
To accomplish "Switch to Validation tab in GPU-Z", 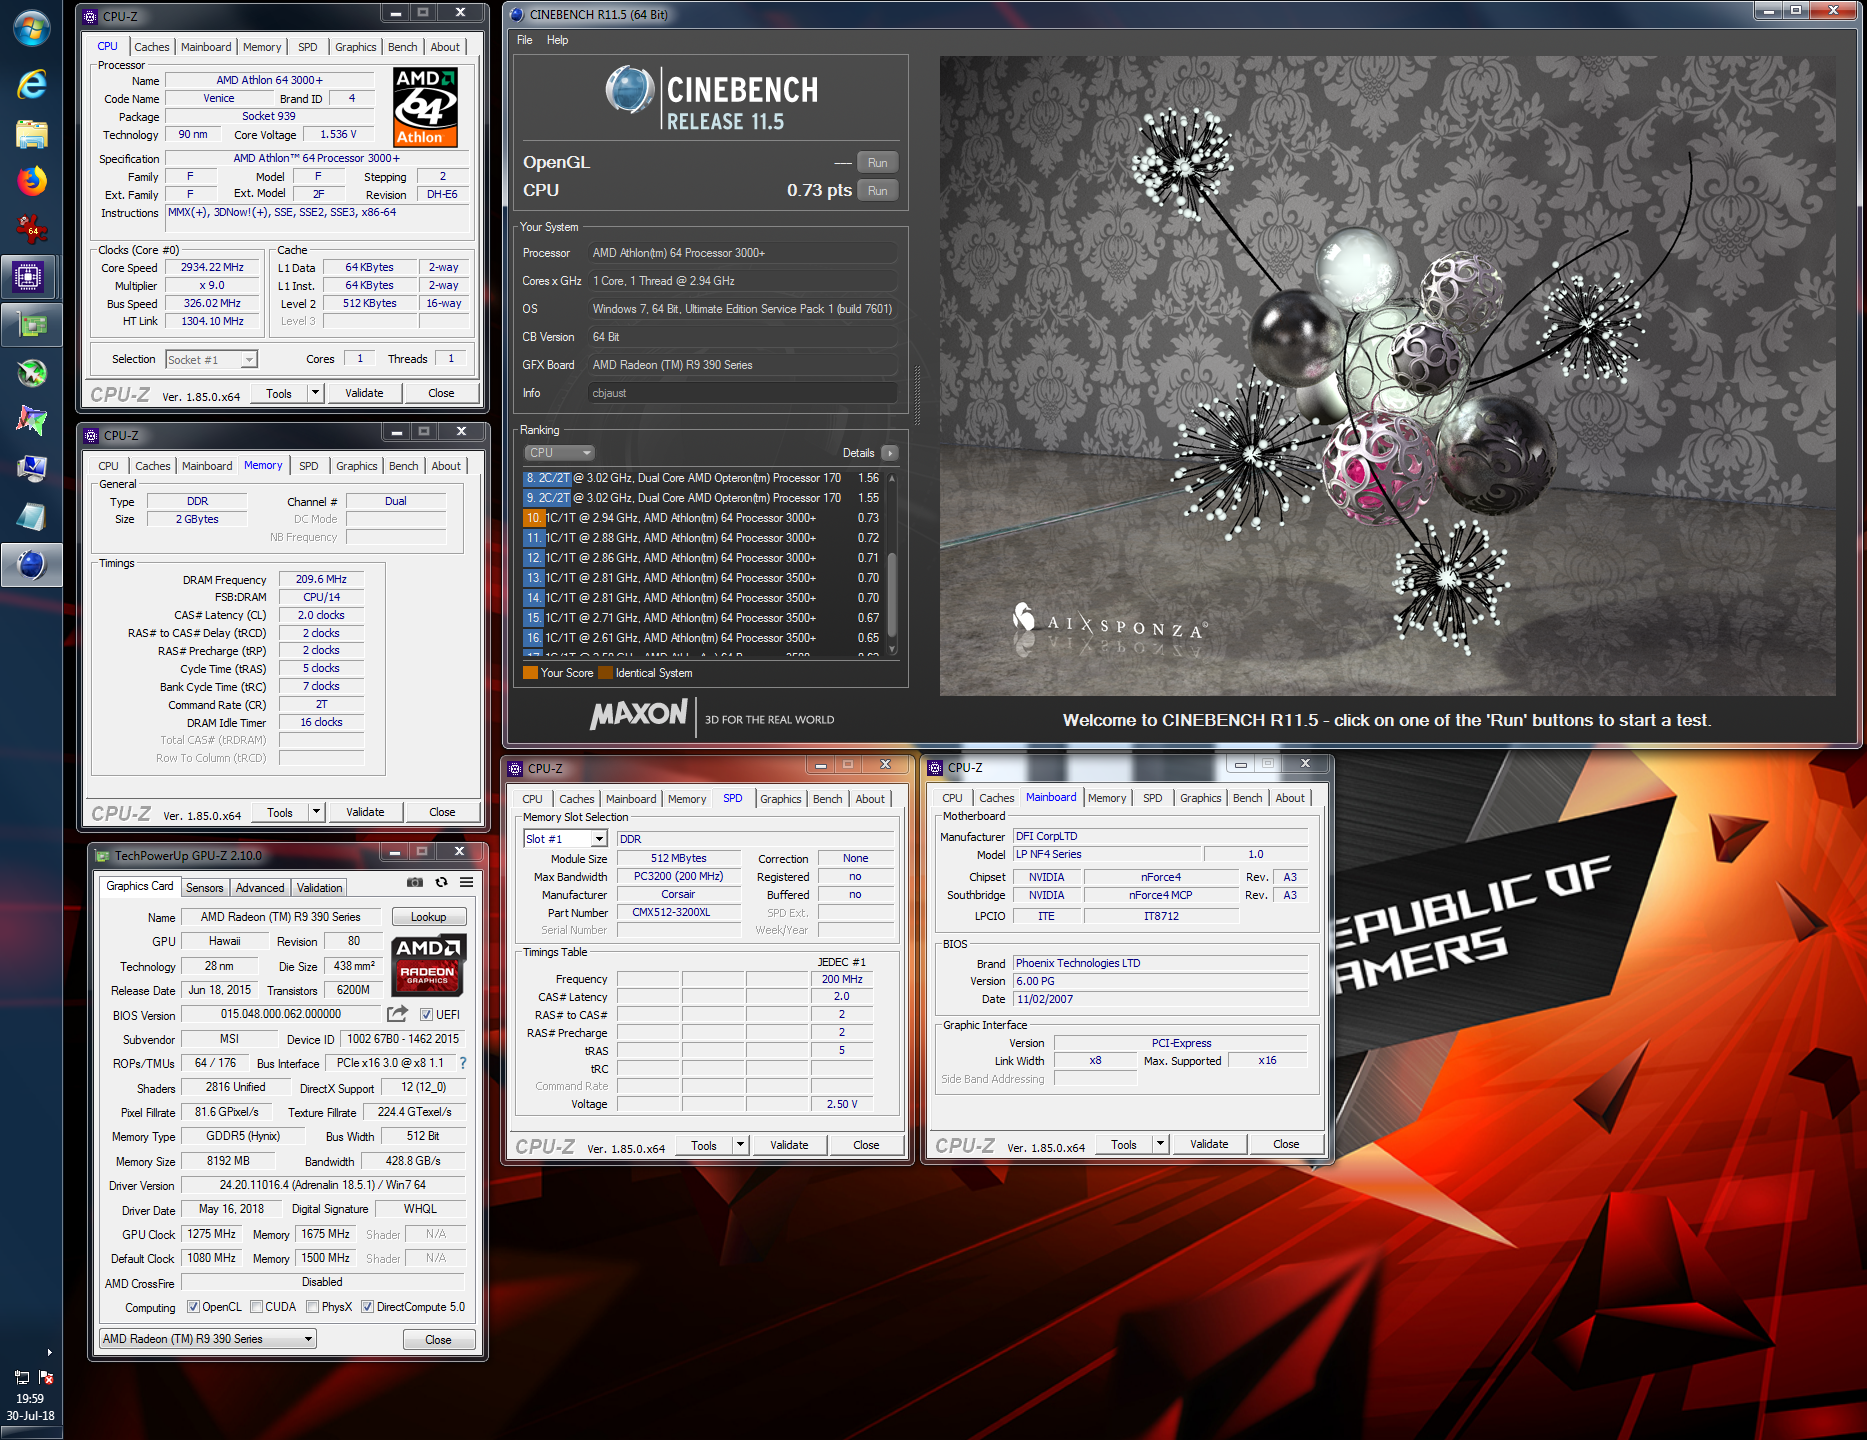I will tap(320, 888).
